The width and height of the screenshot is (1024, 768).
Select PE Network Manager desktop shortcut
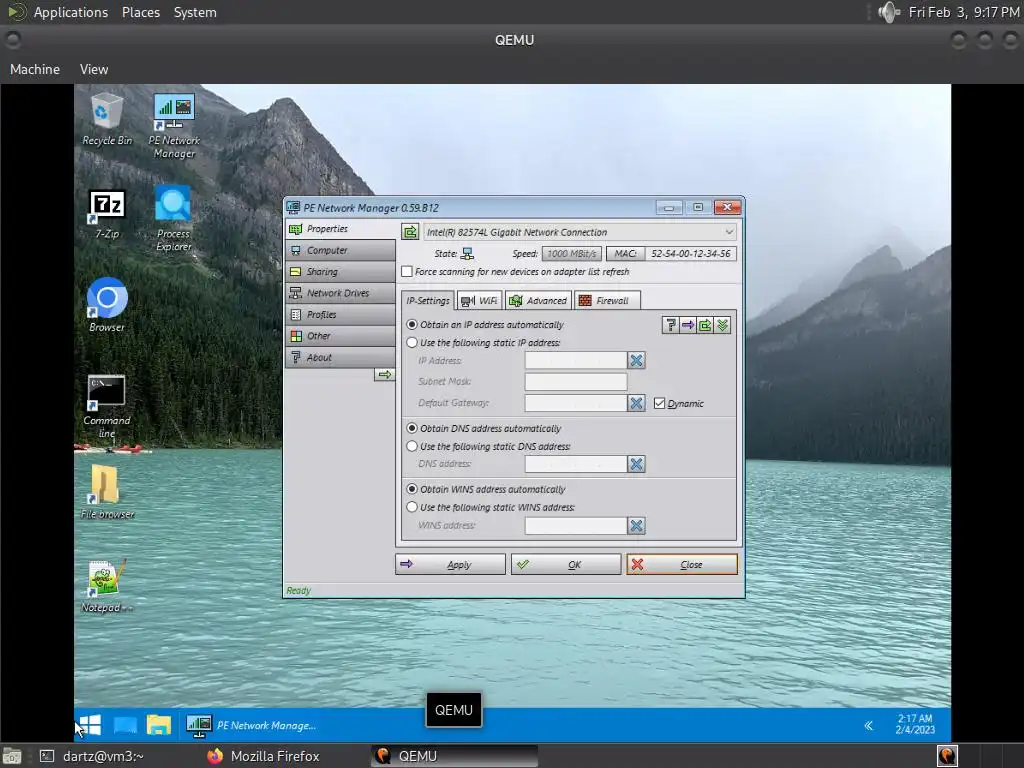[174, 126]
